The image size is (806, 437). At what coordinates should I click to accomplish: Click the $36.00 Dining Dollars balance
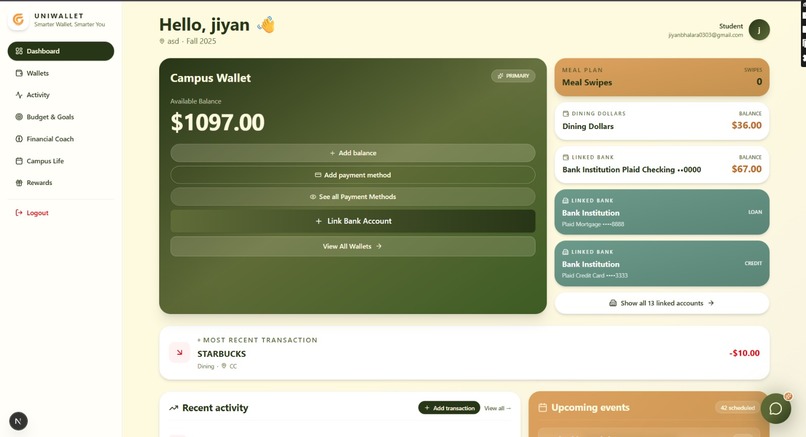[x=746, y=125]
